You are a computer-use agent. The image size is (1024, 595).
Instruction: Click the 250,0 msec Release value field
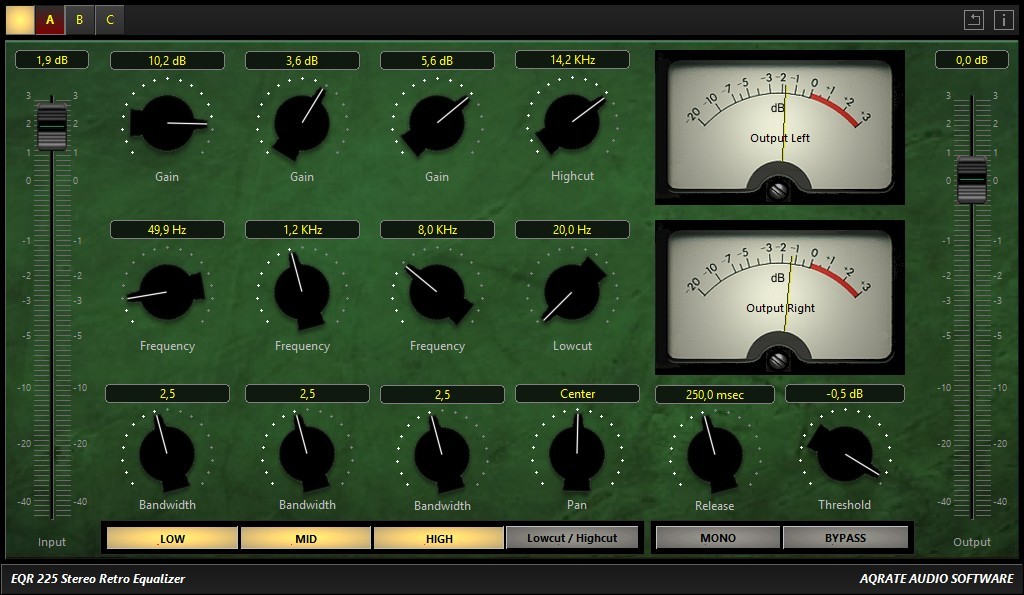pos(714,394)
